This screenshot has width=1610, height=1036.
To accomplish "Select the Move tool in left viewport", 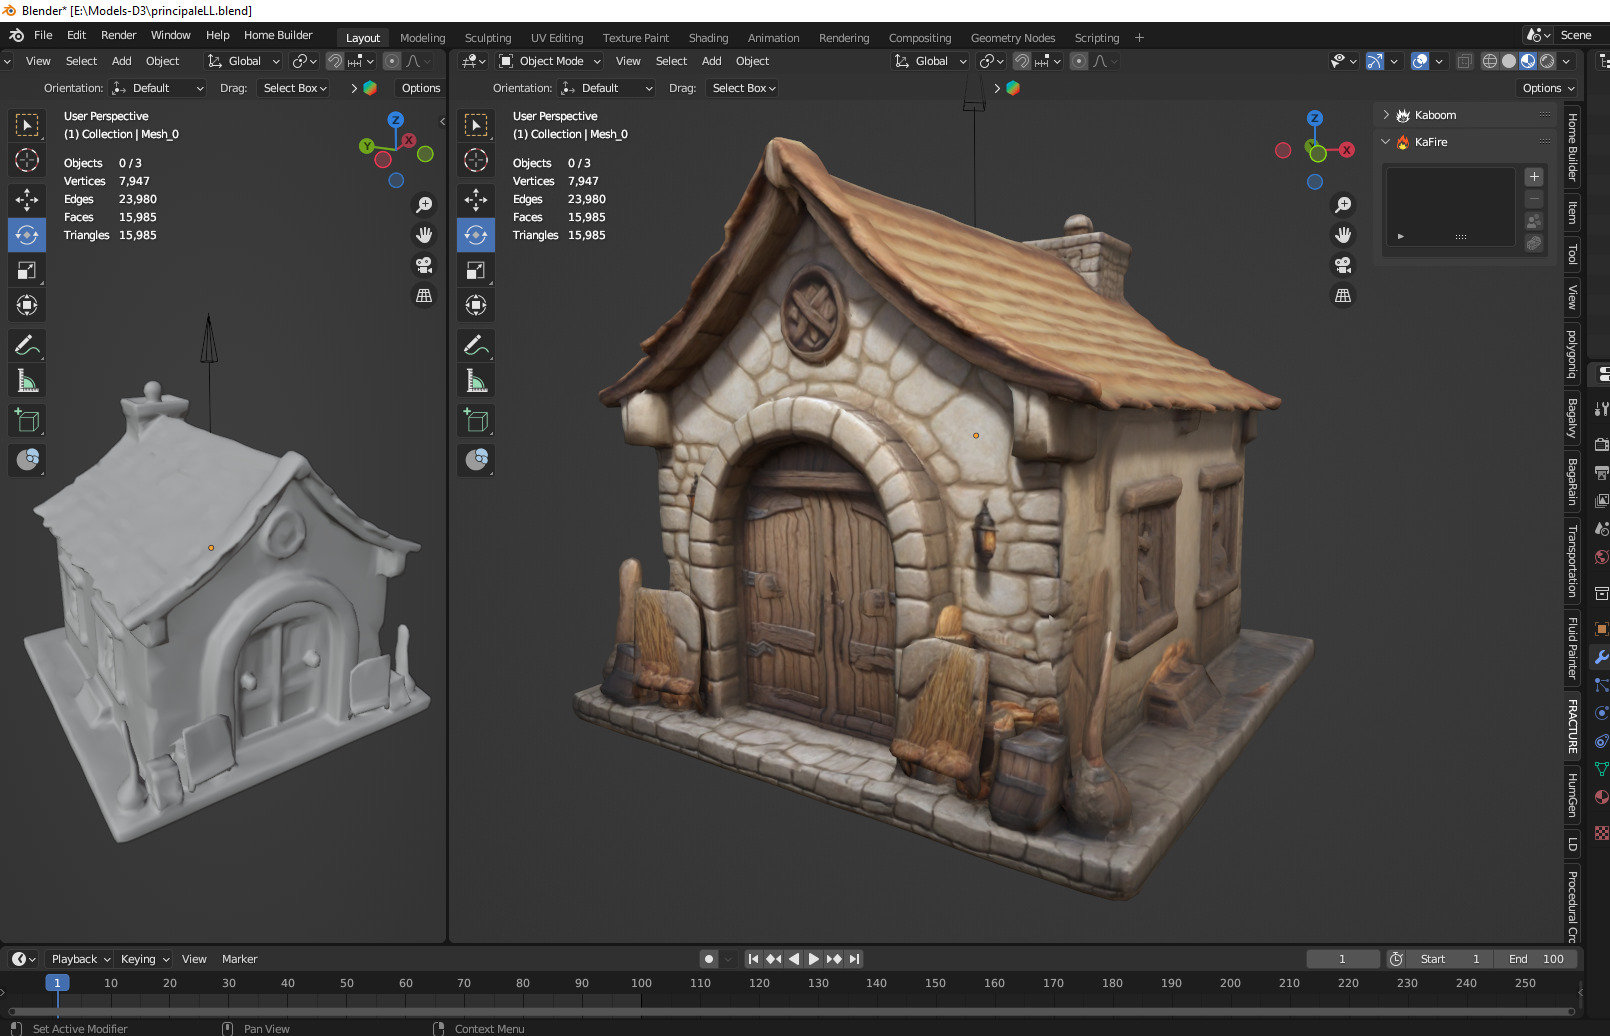I will point(27,200).
